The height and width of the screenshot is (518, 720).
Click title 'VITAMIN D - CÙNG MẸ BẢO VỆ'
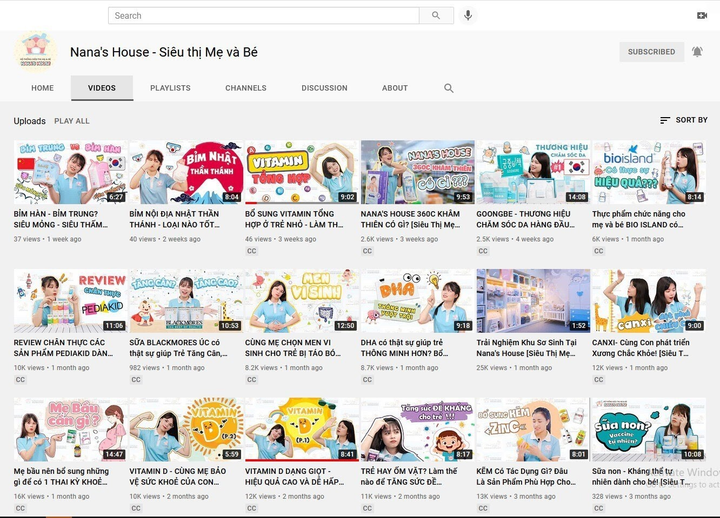(178, 476)
